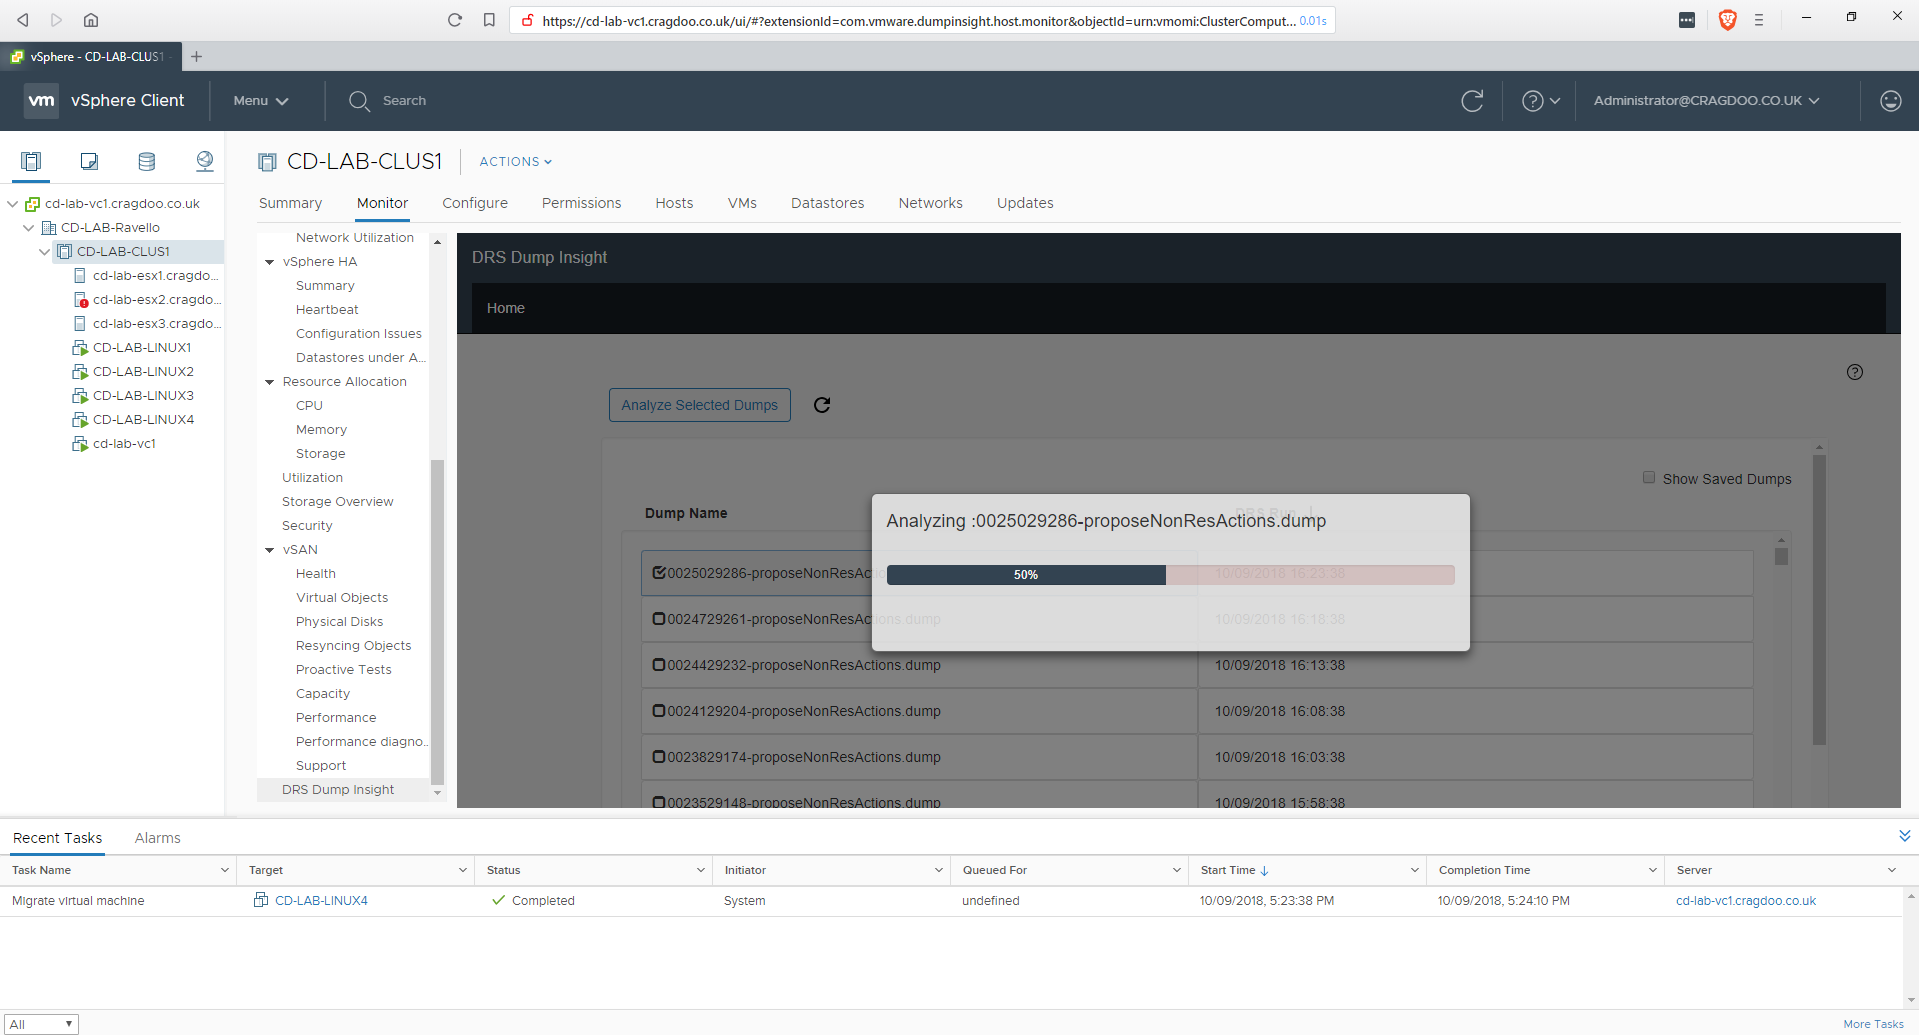Click the browser address bar
Image resolution: width=1919 pixels, height=1035 pixels.
pyautogui.click(x=920, y=20)
